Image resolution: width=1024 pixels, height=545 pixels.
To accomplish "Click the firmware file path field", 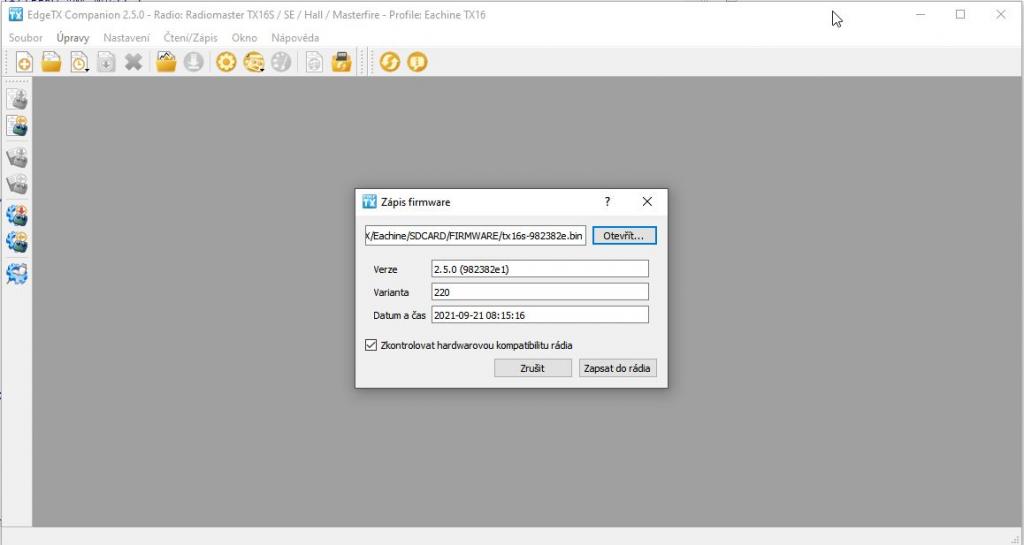I will [x=475, y=236].
